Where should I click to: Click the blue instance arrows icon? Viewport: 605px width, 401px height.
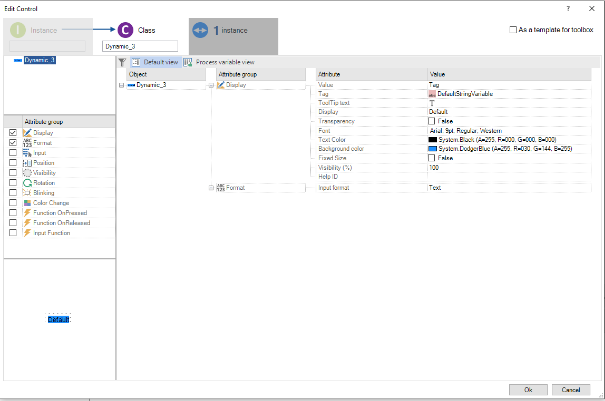tap(200, 30)
